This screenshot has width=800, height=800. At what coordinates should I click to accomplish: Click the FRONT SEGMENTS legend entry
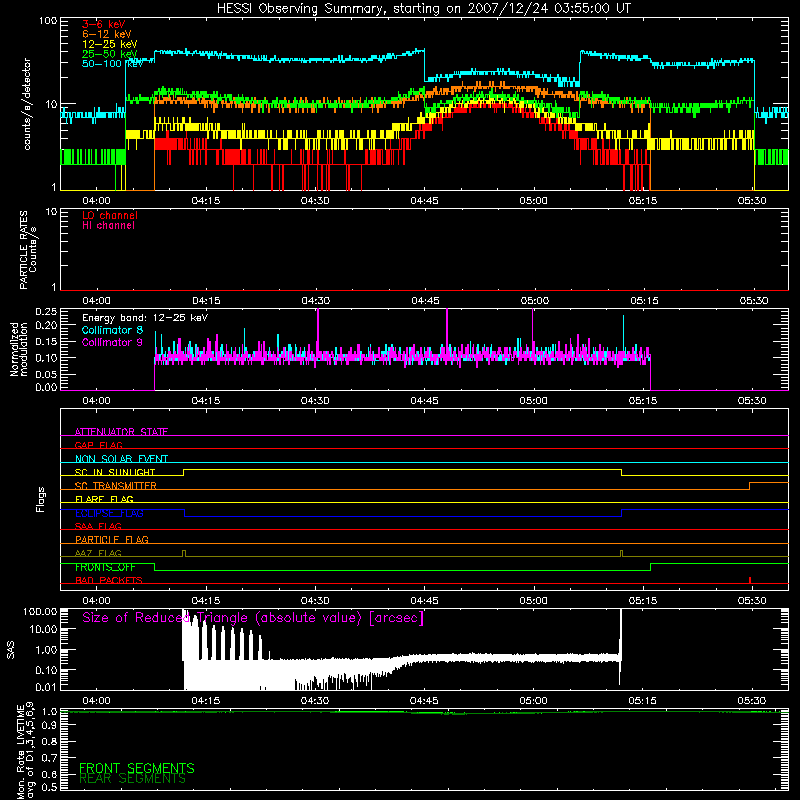(137, 768)
